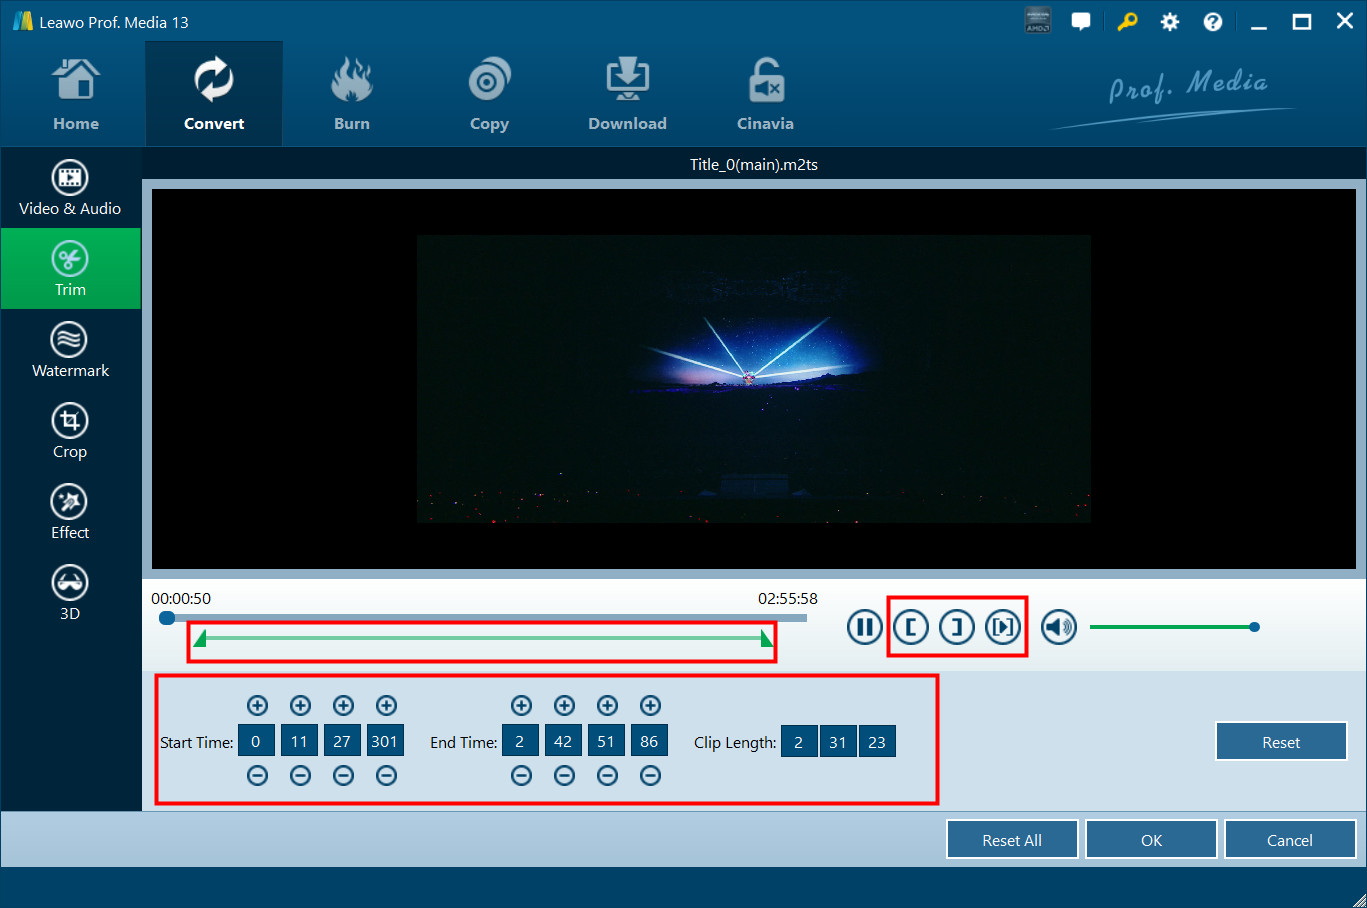Increase End Time minutes above 42
The image size is (1367, 908).
564,705
